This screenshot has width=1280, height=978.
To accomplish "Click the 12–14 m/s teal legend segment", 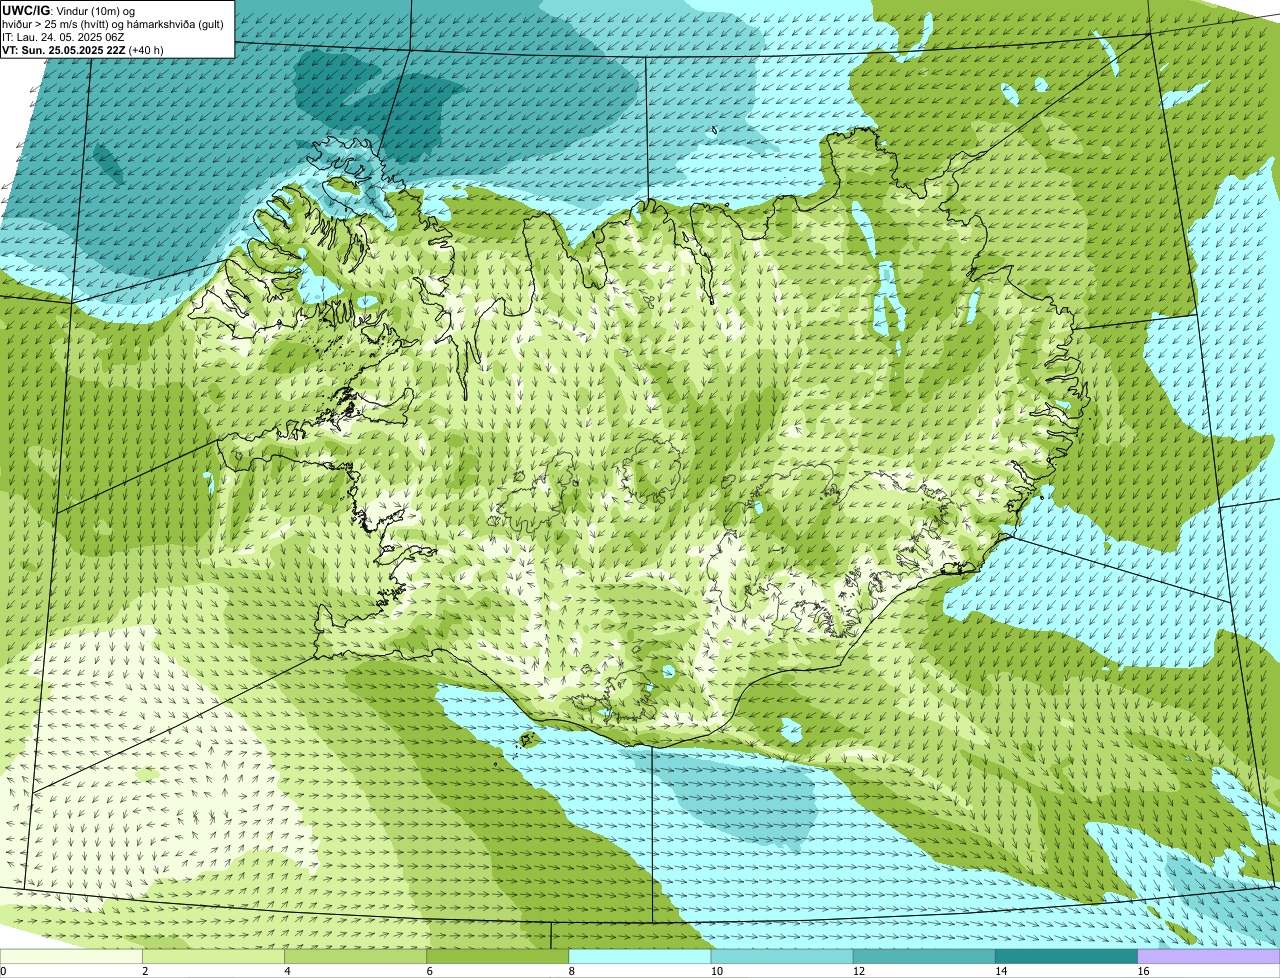I will (924, 957).
